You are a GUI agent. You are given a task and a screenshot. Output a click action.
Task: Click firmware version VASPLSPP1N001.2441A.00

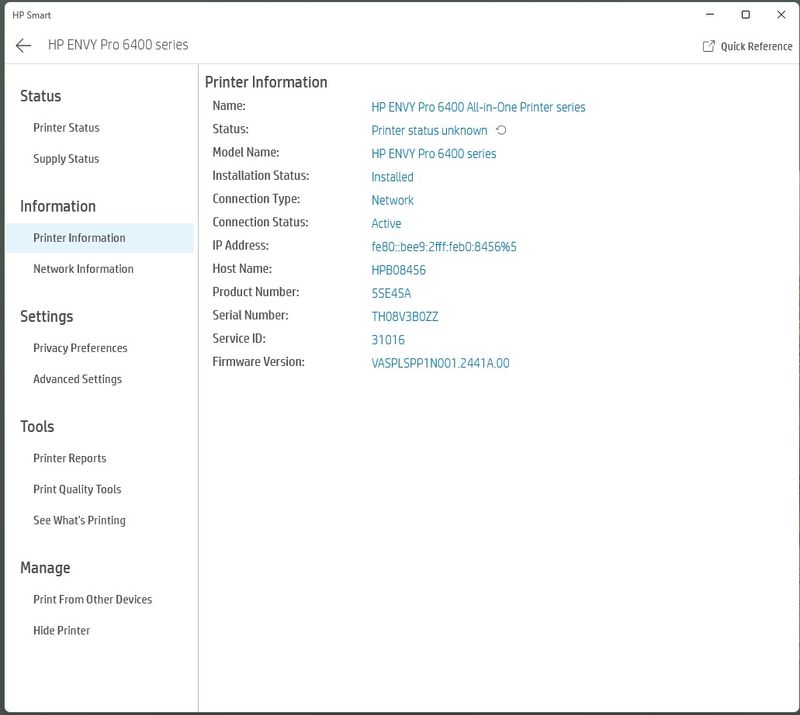(440, 363)
